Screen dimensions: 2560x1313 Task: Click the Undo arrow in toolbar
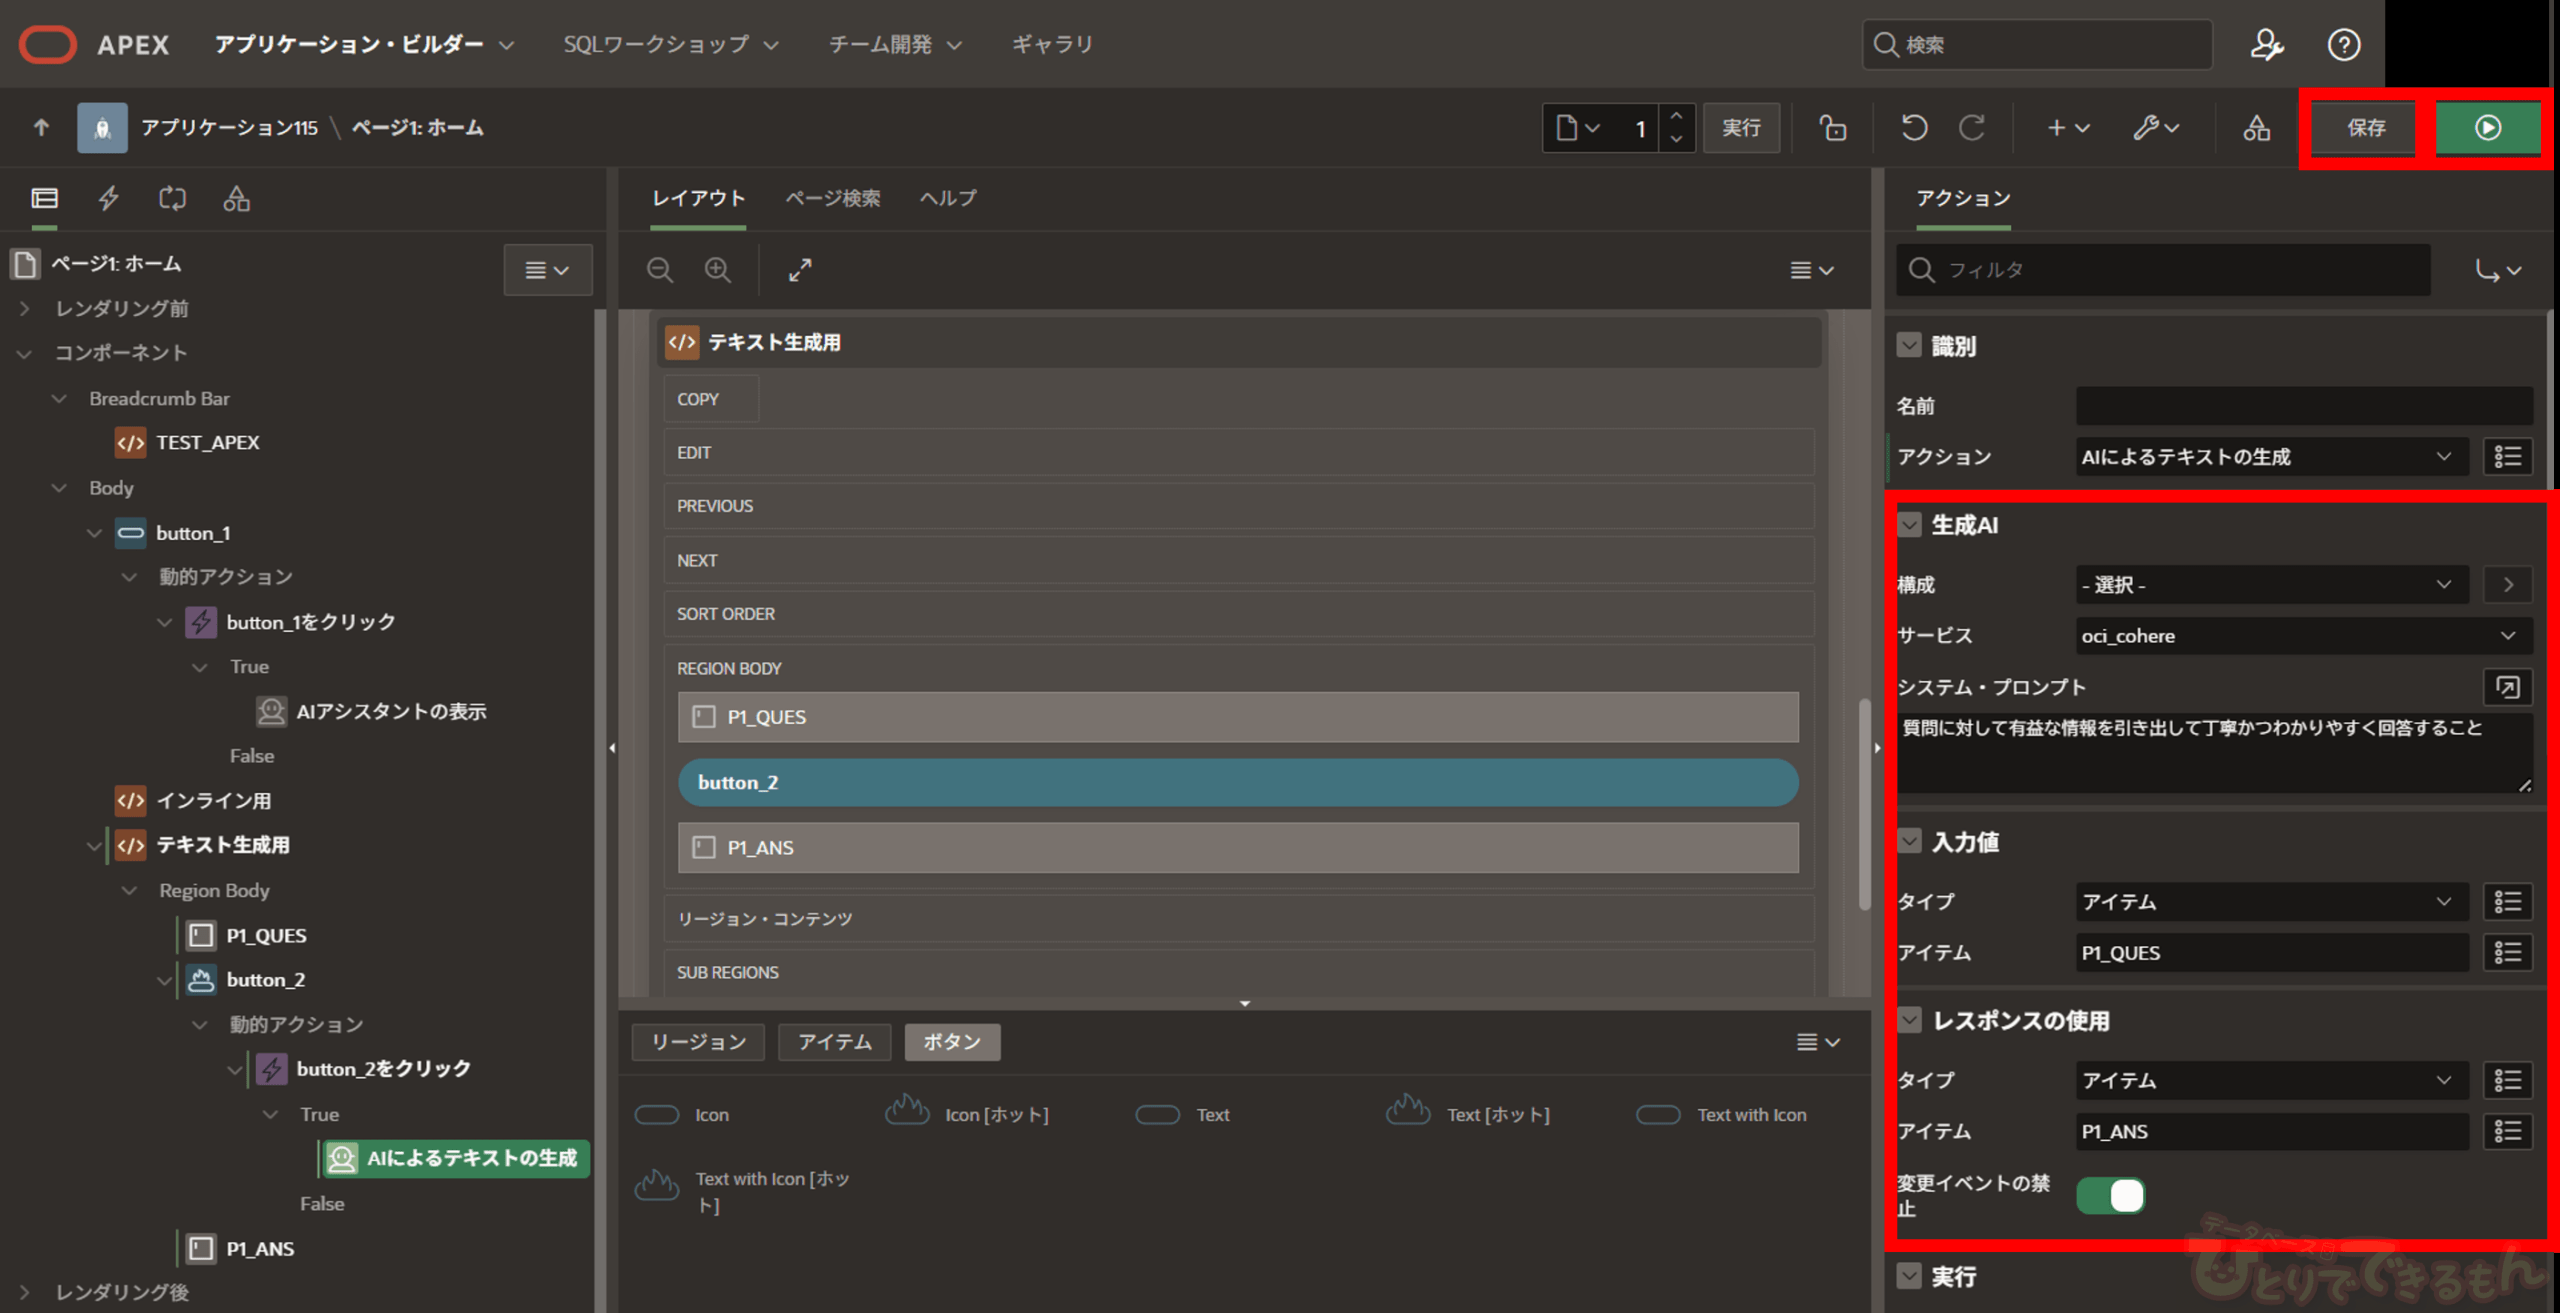pos(1914,128)
